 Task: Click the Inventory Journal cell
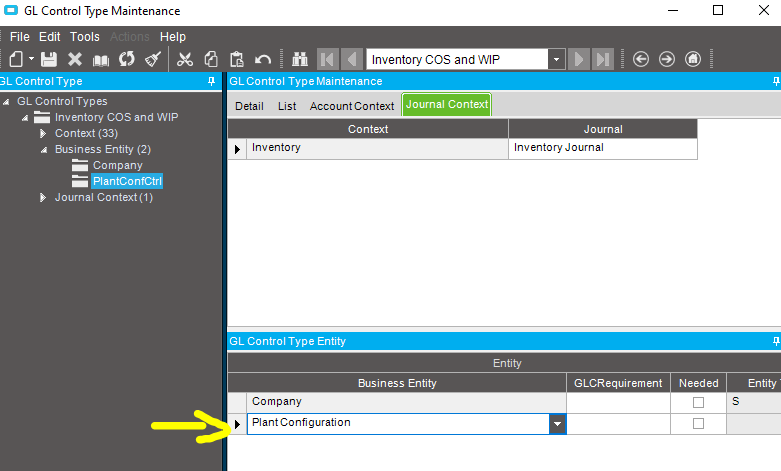[x=603, y=148]
